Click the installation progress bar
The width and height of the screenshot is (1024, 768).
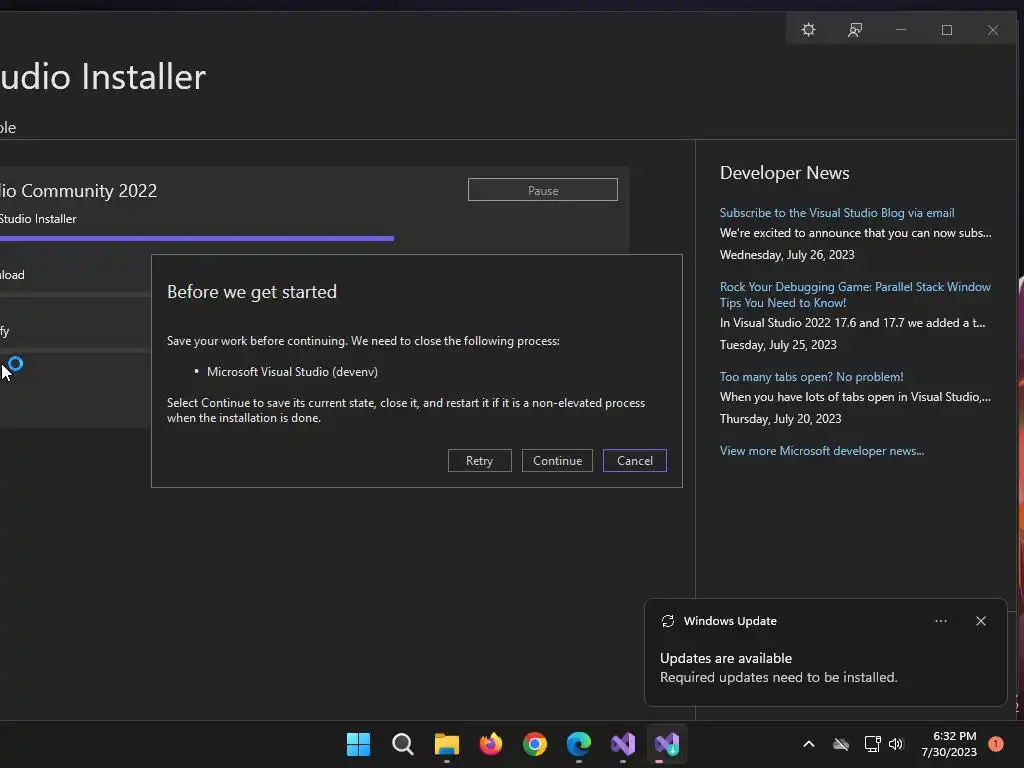click(x=197, y=238)
